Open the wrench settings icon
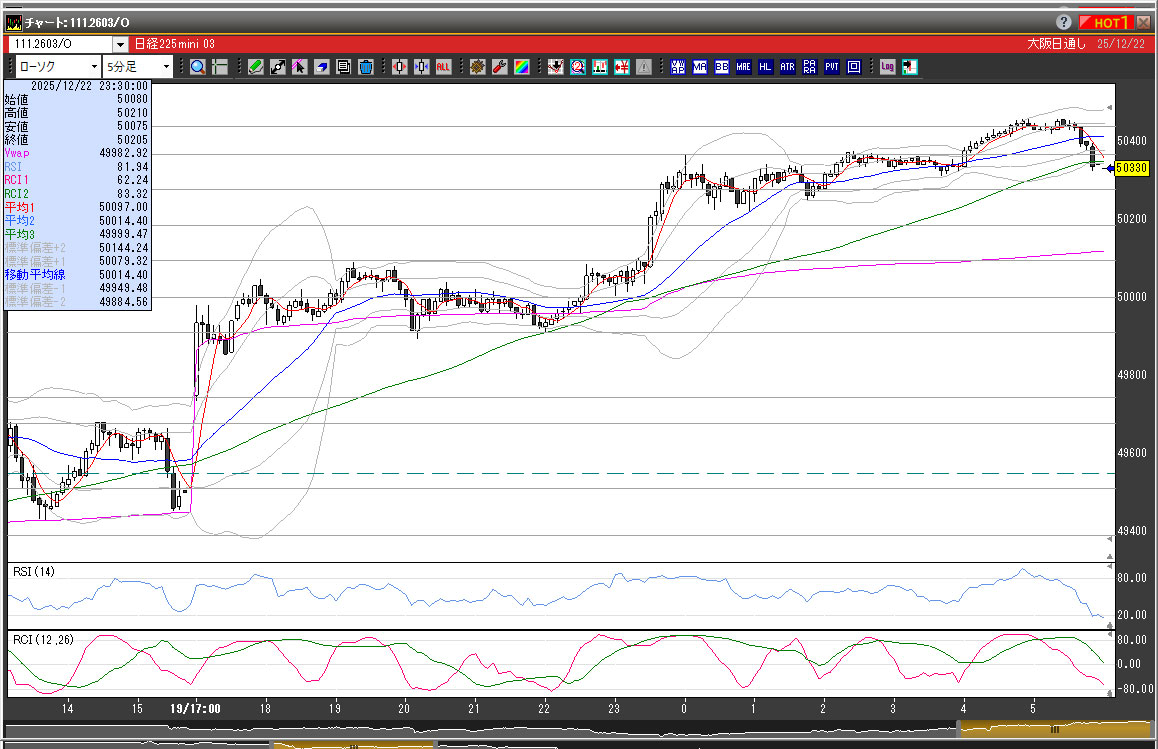The width and height of the screenshot is (1158, 749). 499,67
